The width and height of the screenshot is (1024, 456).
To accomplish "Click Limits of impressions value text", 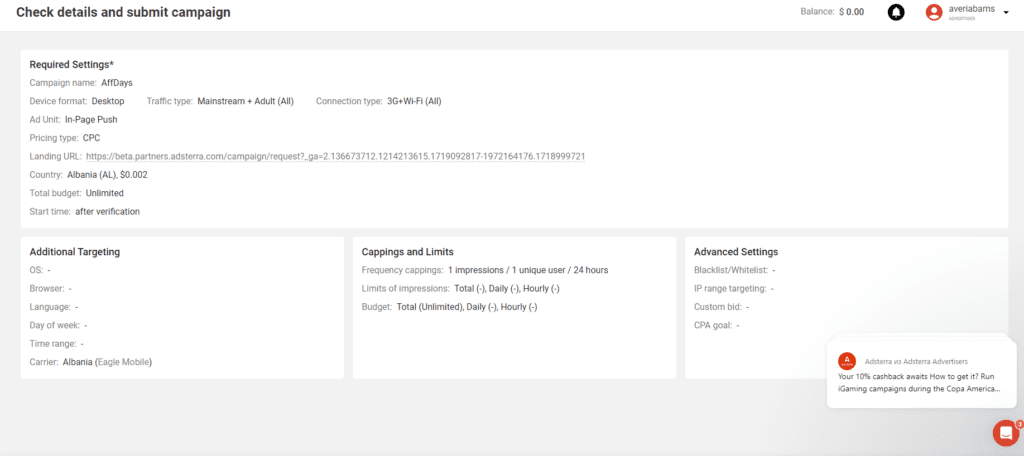I will (x=507, y=288).
